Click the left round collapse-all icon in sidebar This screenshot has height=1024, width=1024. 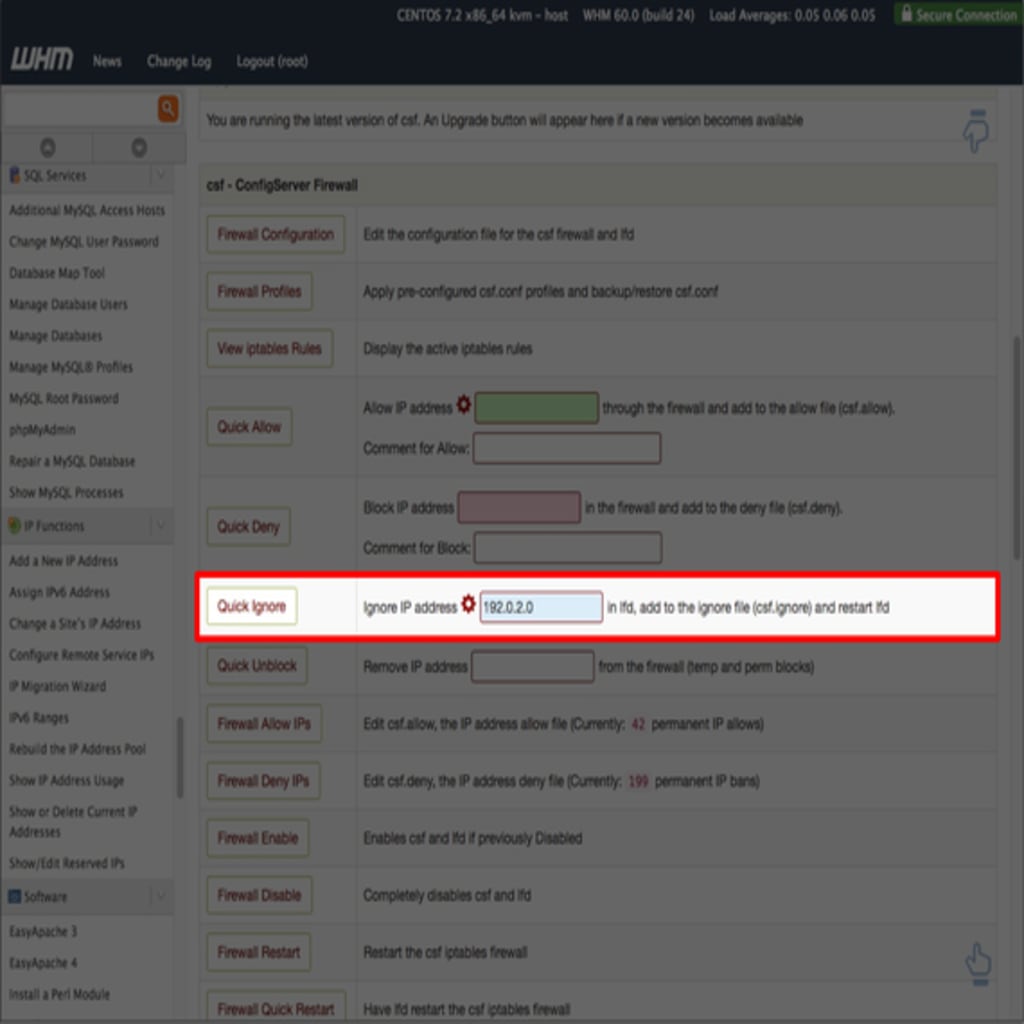point(48,148)
